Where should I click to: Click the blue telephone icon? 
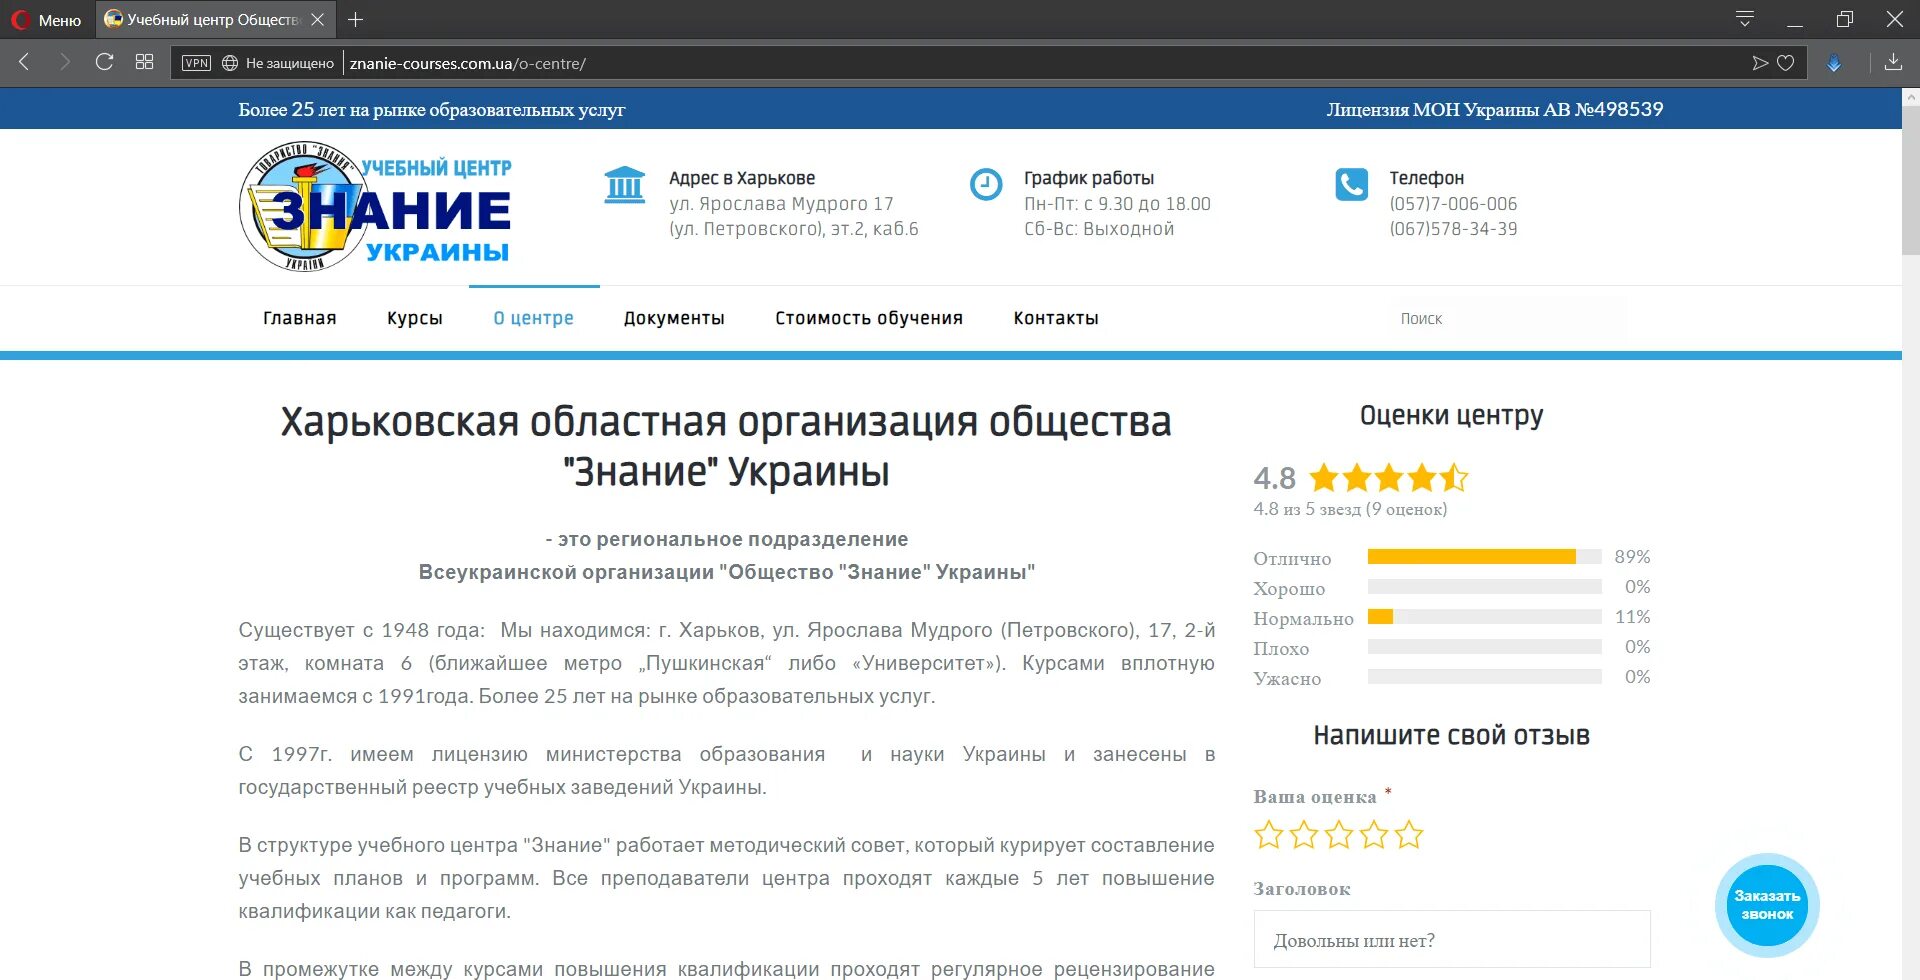[x=1351, y=184]
